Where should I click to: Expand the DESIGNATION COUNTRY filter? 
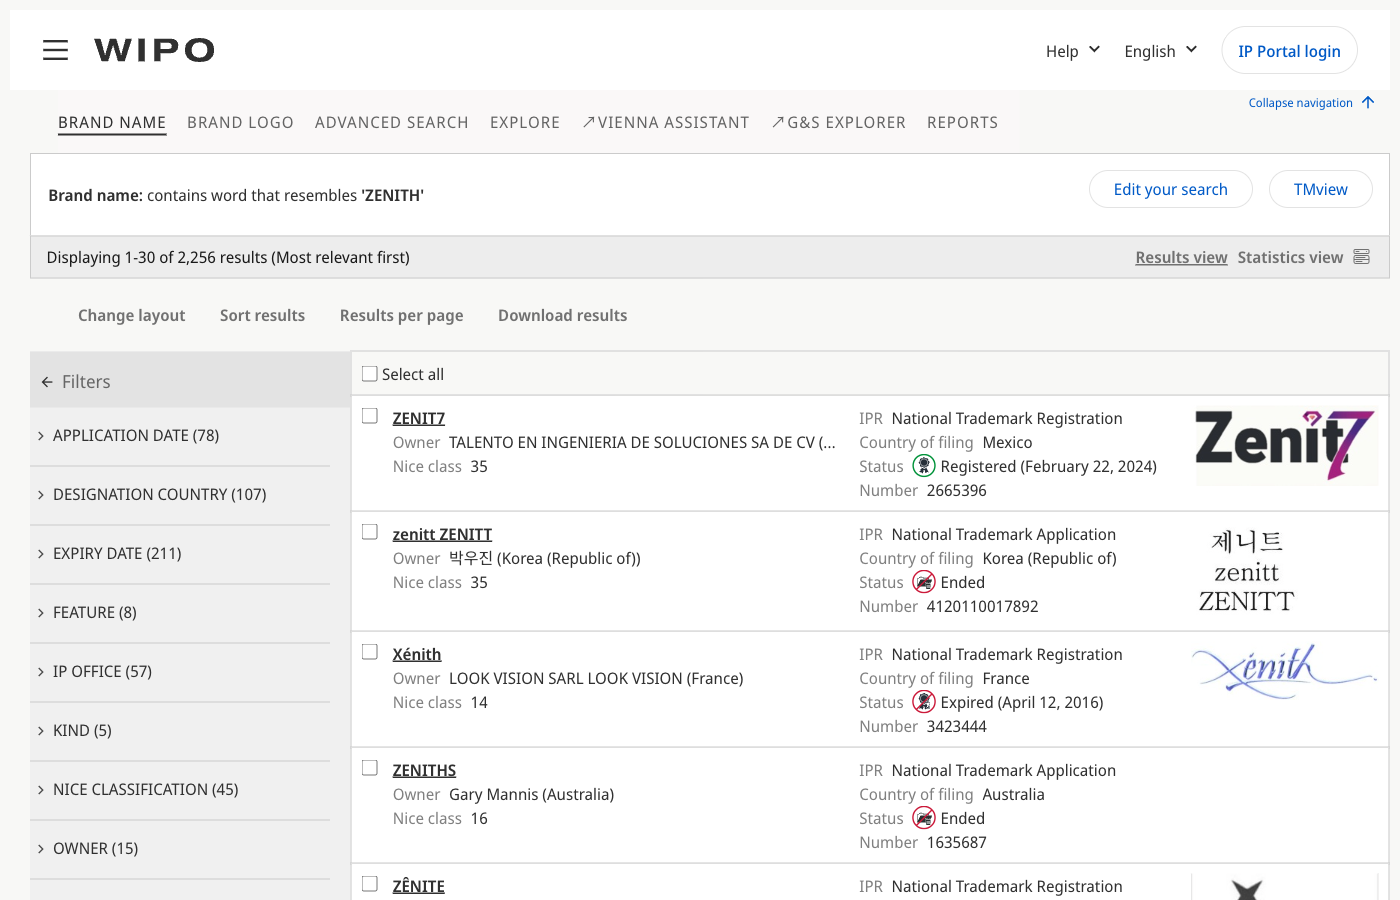tap(180, 495)
